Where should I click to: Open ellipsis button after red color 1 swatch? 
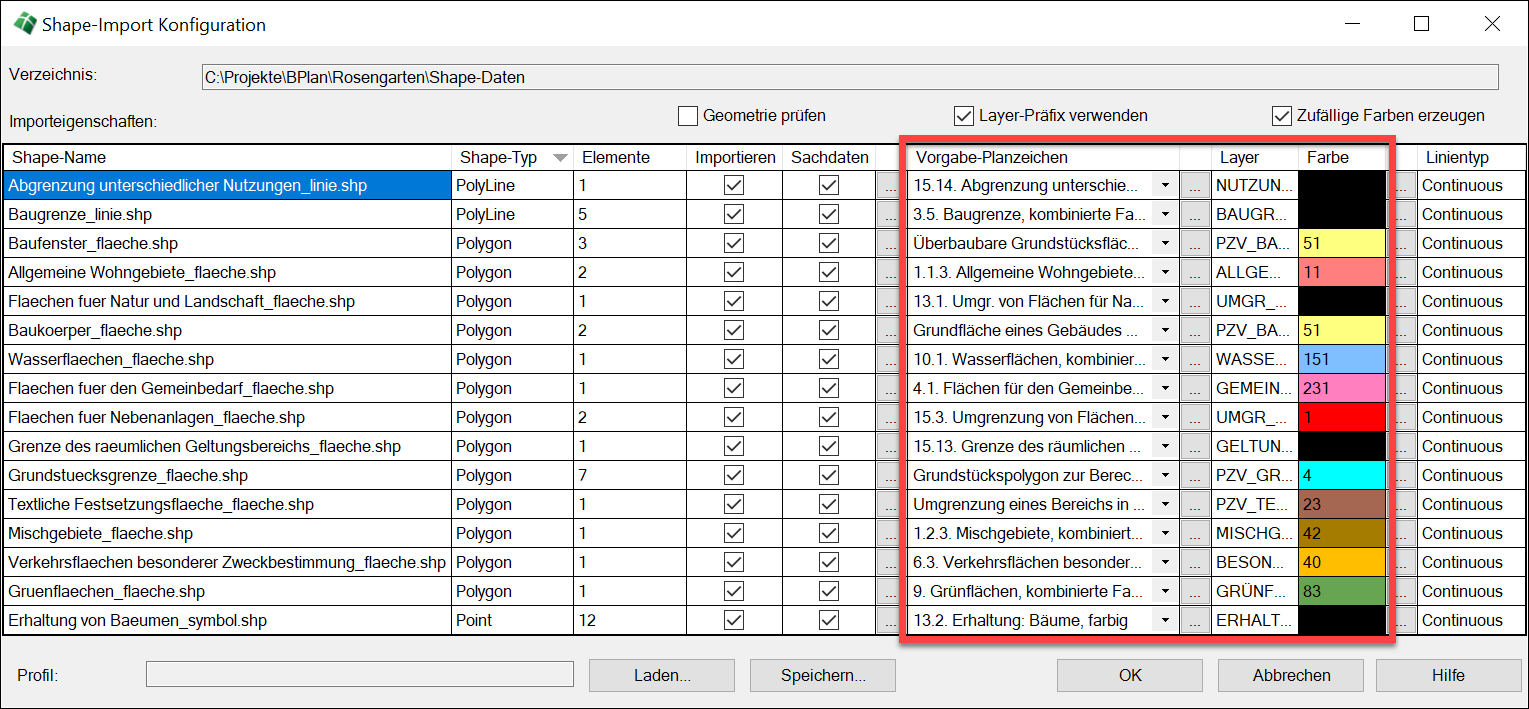[x=1403, y=417]
